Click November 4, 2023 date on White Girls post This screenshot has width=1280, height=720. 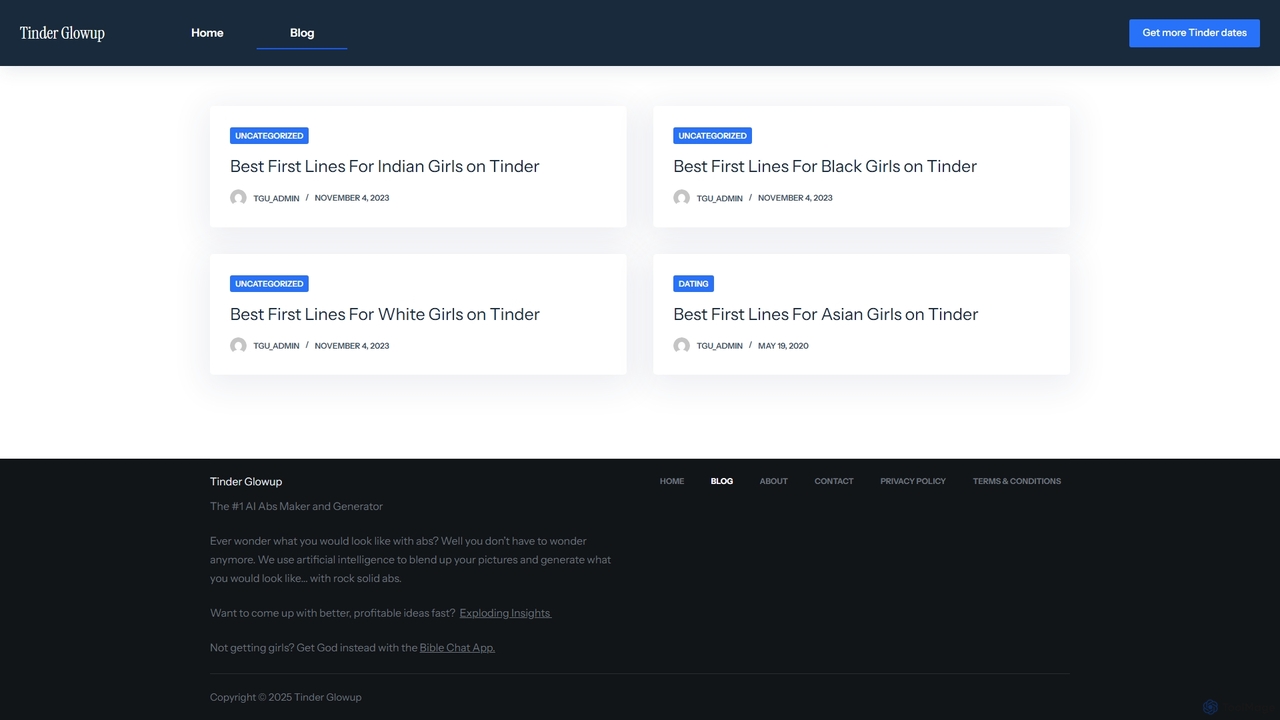point(352,346)
